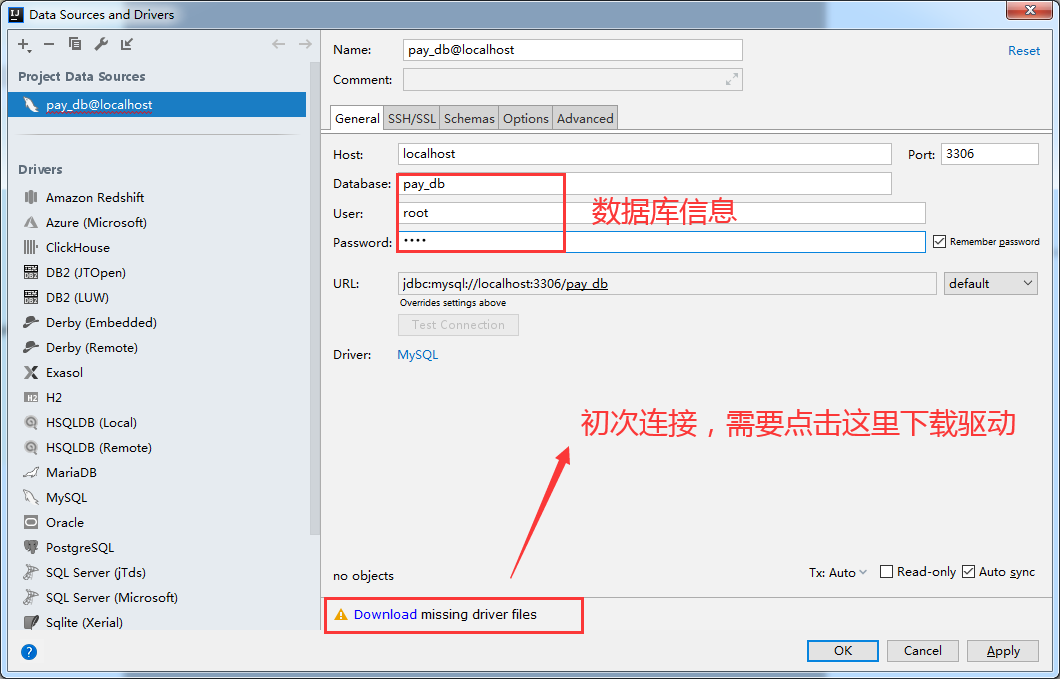The height and width of the screenshot is (679, 1060).
Task: Select pay_db@localhost in Project Data Sources
Action: coord(157,105)
